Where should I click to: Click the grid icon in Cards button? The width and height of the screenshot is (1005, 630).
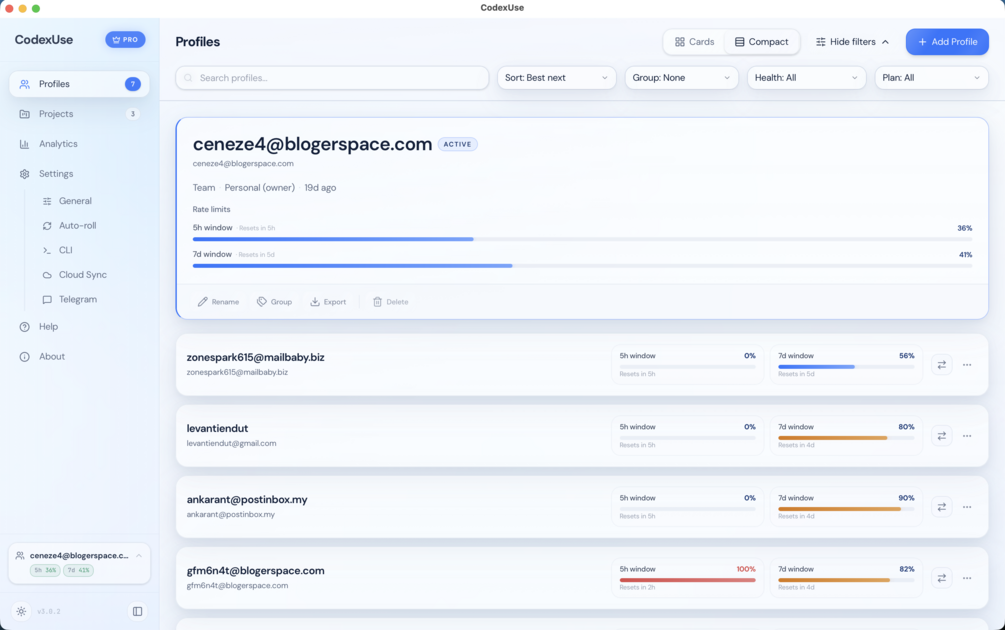679,42
